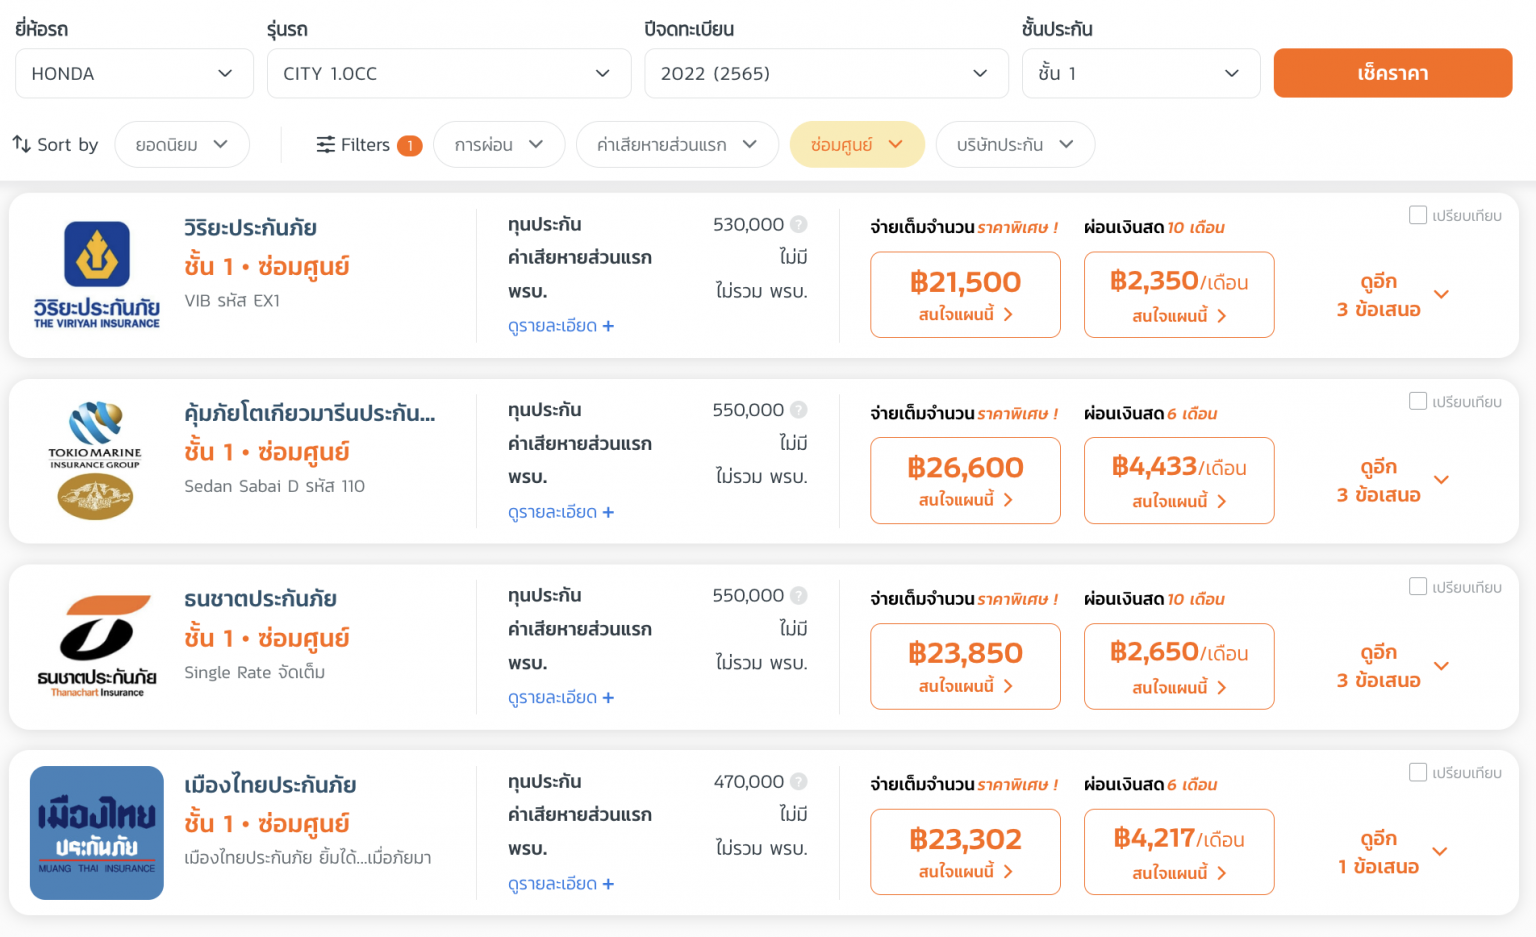Image resolution: width=1536 pixels, height=937 pixels.
Task: Select the ฿2,650 per month installment plan
Action: click(x=1179, y=666)
